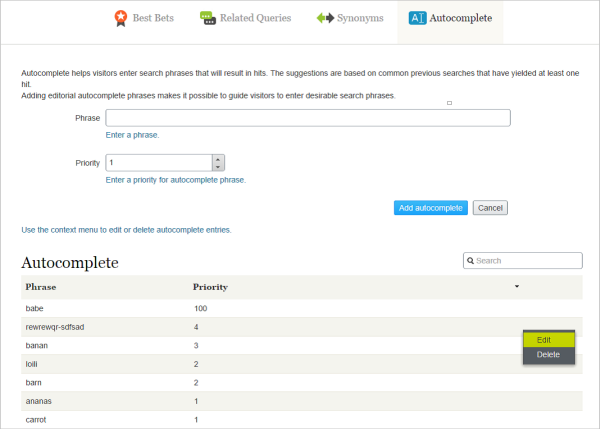Increase Priority with the up stepper arrow

point(218,158)
